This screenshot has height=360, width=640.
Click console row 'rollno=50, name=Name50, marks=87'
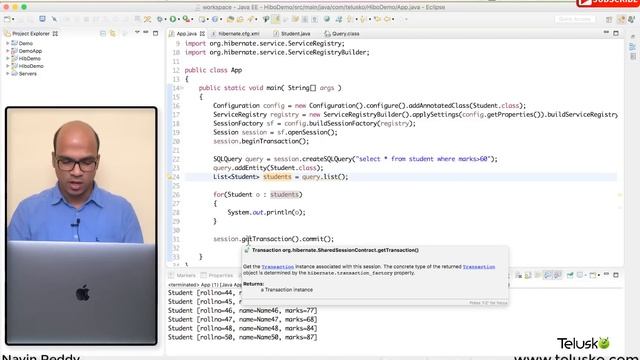click(x=242, y=338)
